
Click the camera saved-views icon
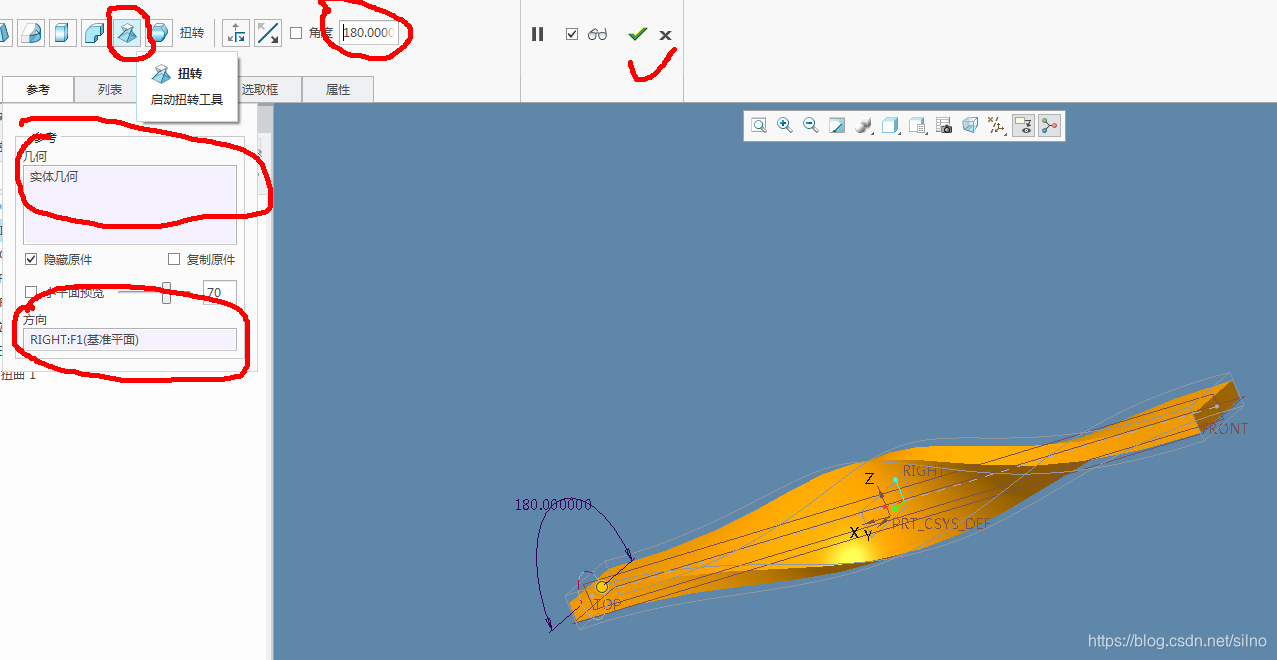point(944,125)
